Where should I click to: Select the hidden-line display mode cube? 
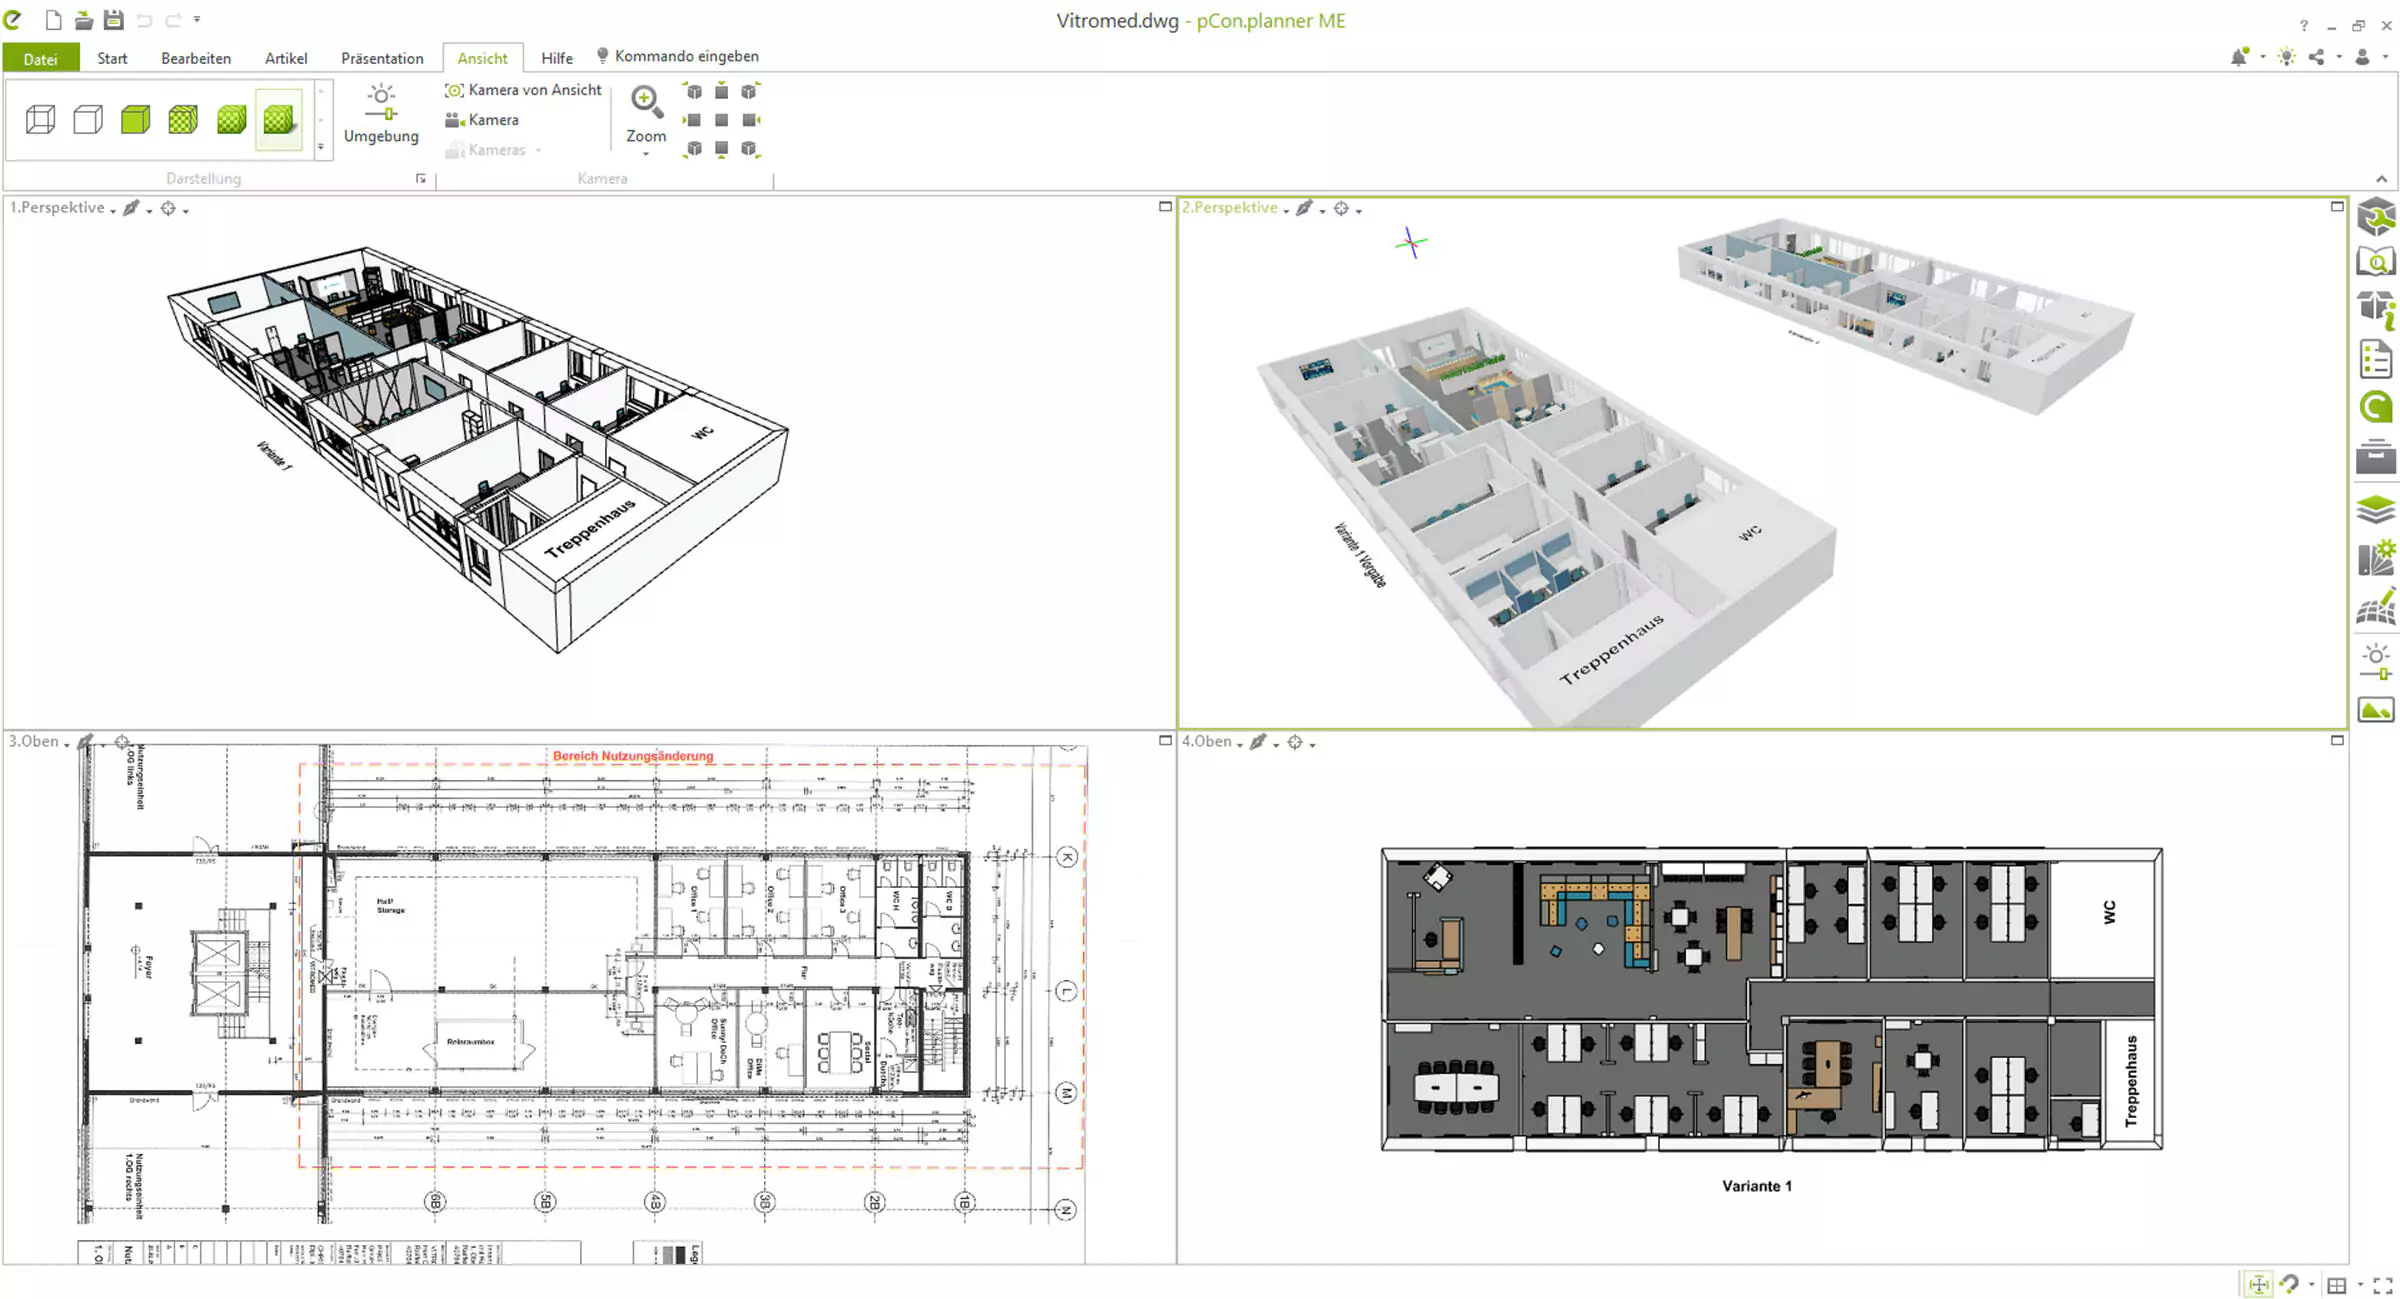coord(88,120)
